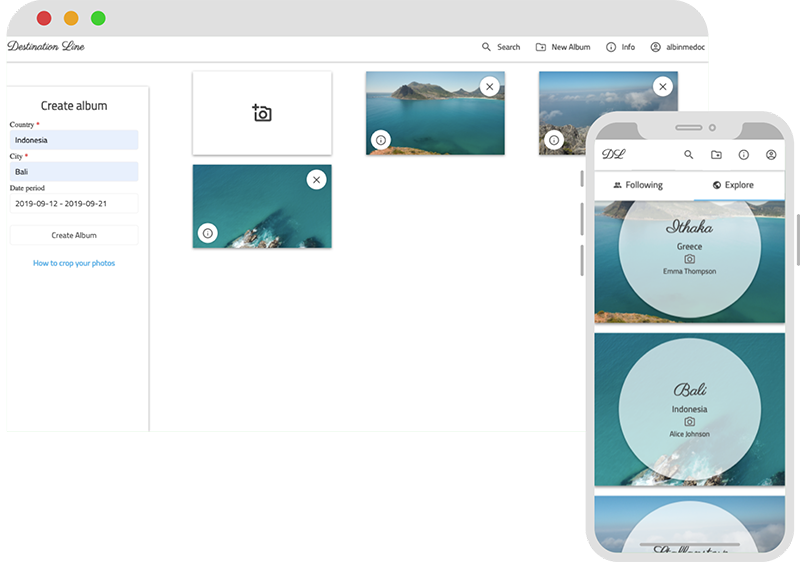Tap the profile icon in the phone header

tap(771, 155)
